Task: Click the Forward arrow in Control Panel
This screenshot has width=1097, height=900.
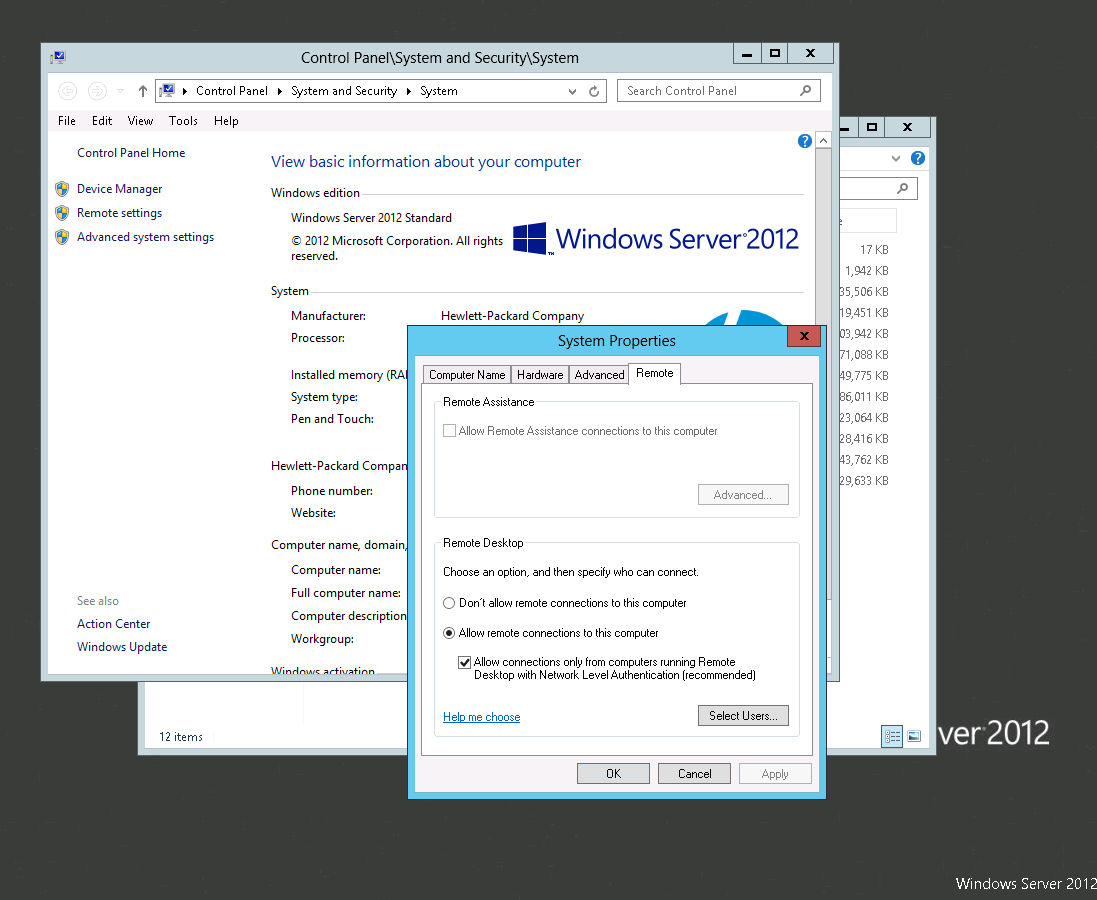Action: pyautogui.click(x=97, y=91)
